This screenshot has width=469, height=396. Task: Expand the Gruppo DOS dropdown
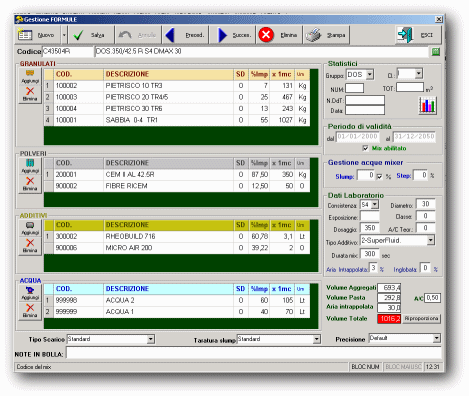[x=370, y=75]
